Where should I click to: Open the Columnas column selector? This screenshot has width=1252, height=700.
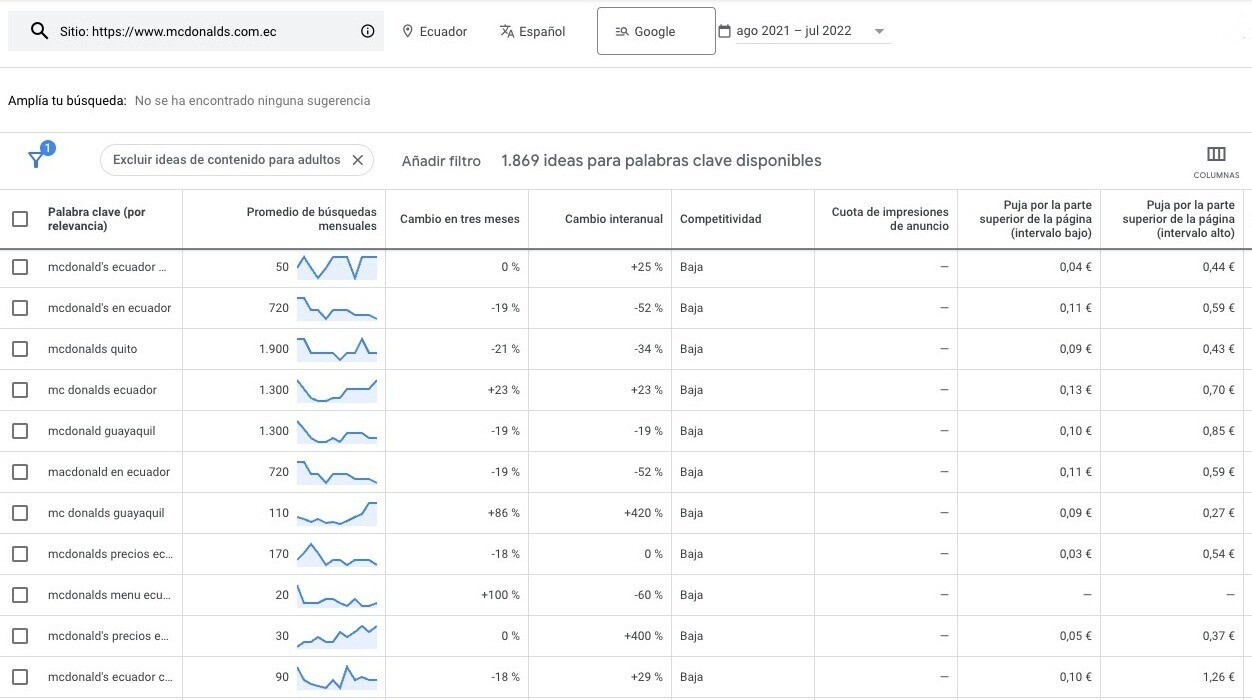click(1216, 160)
